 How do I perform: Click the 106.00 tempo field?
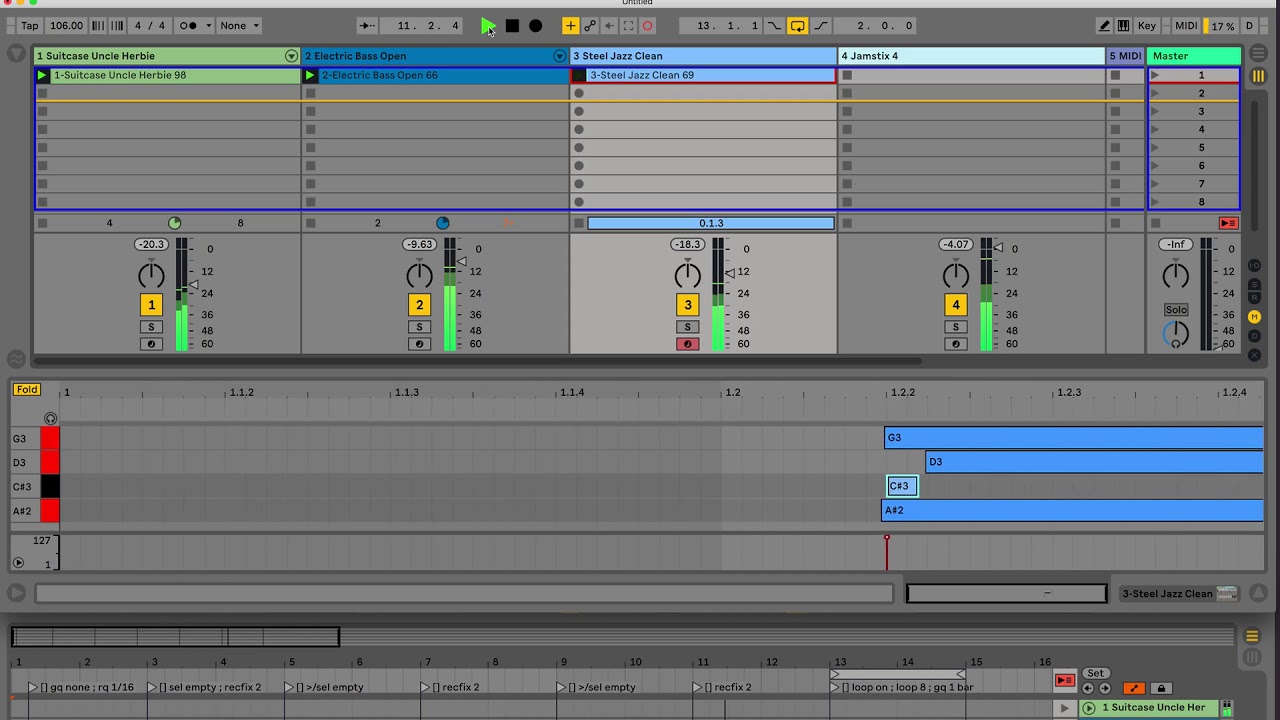pyautogui.click(x=66, y=26)
